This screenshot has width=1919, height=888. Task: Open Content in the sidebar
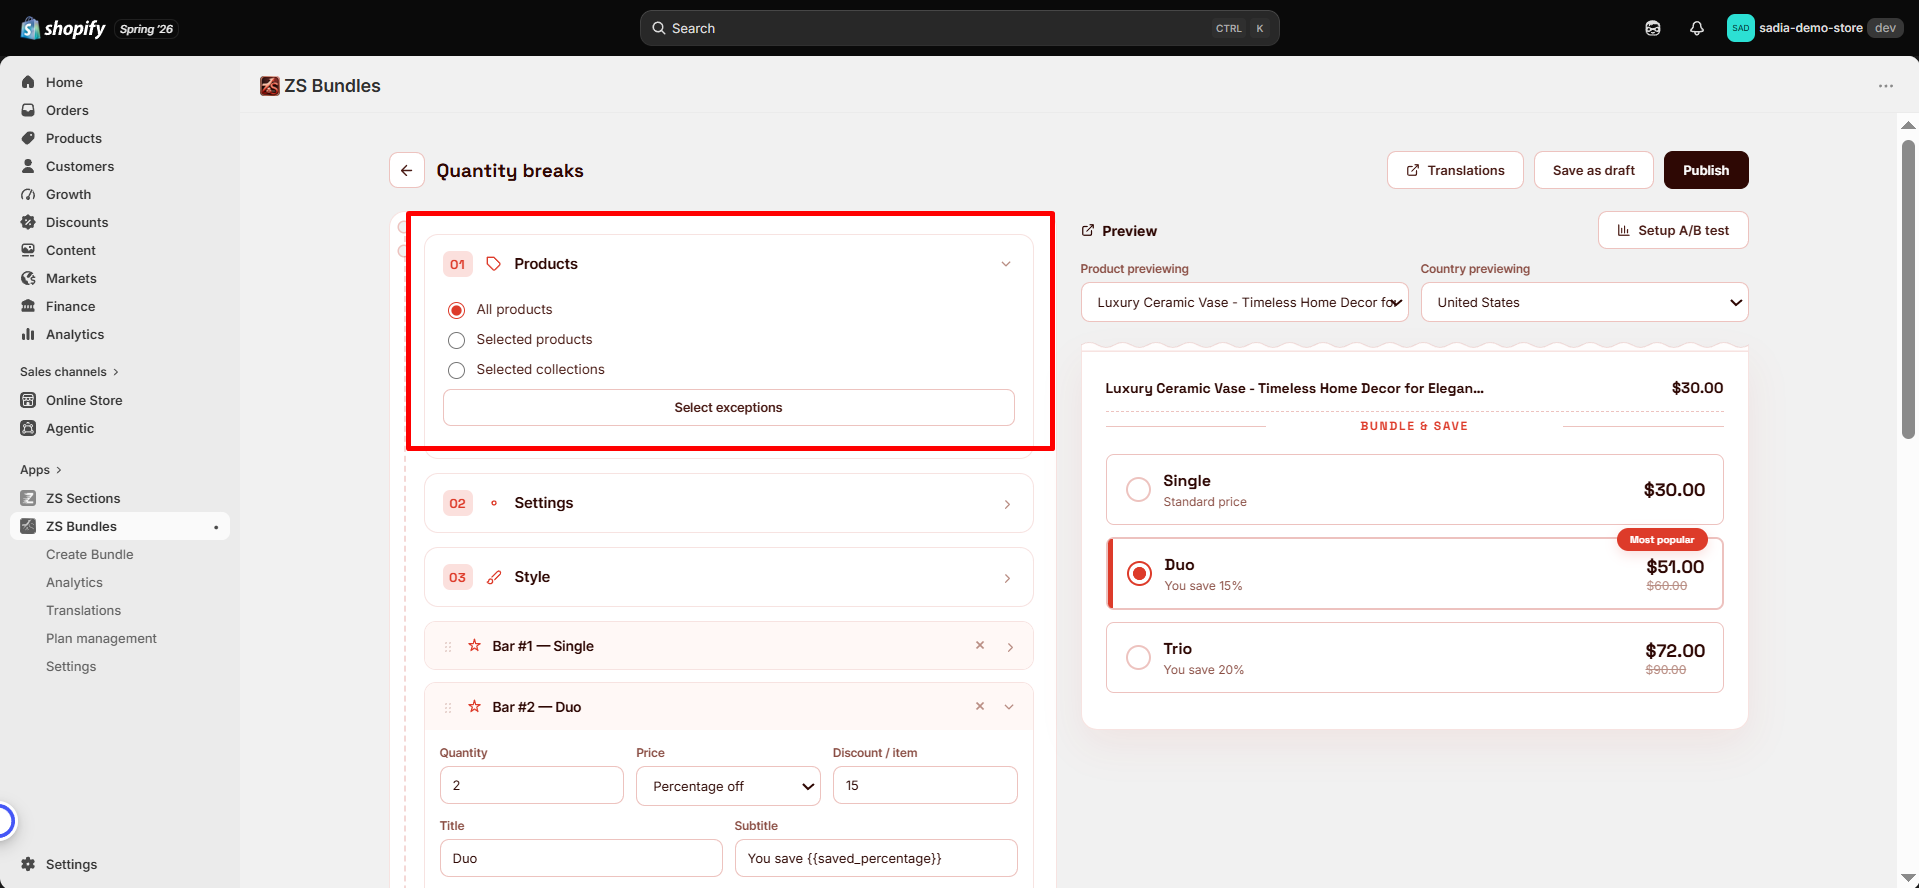(x=71, y=250)
